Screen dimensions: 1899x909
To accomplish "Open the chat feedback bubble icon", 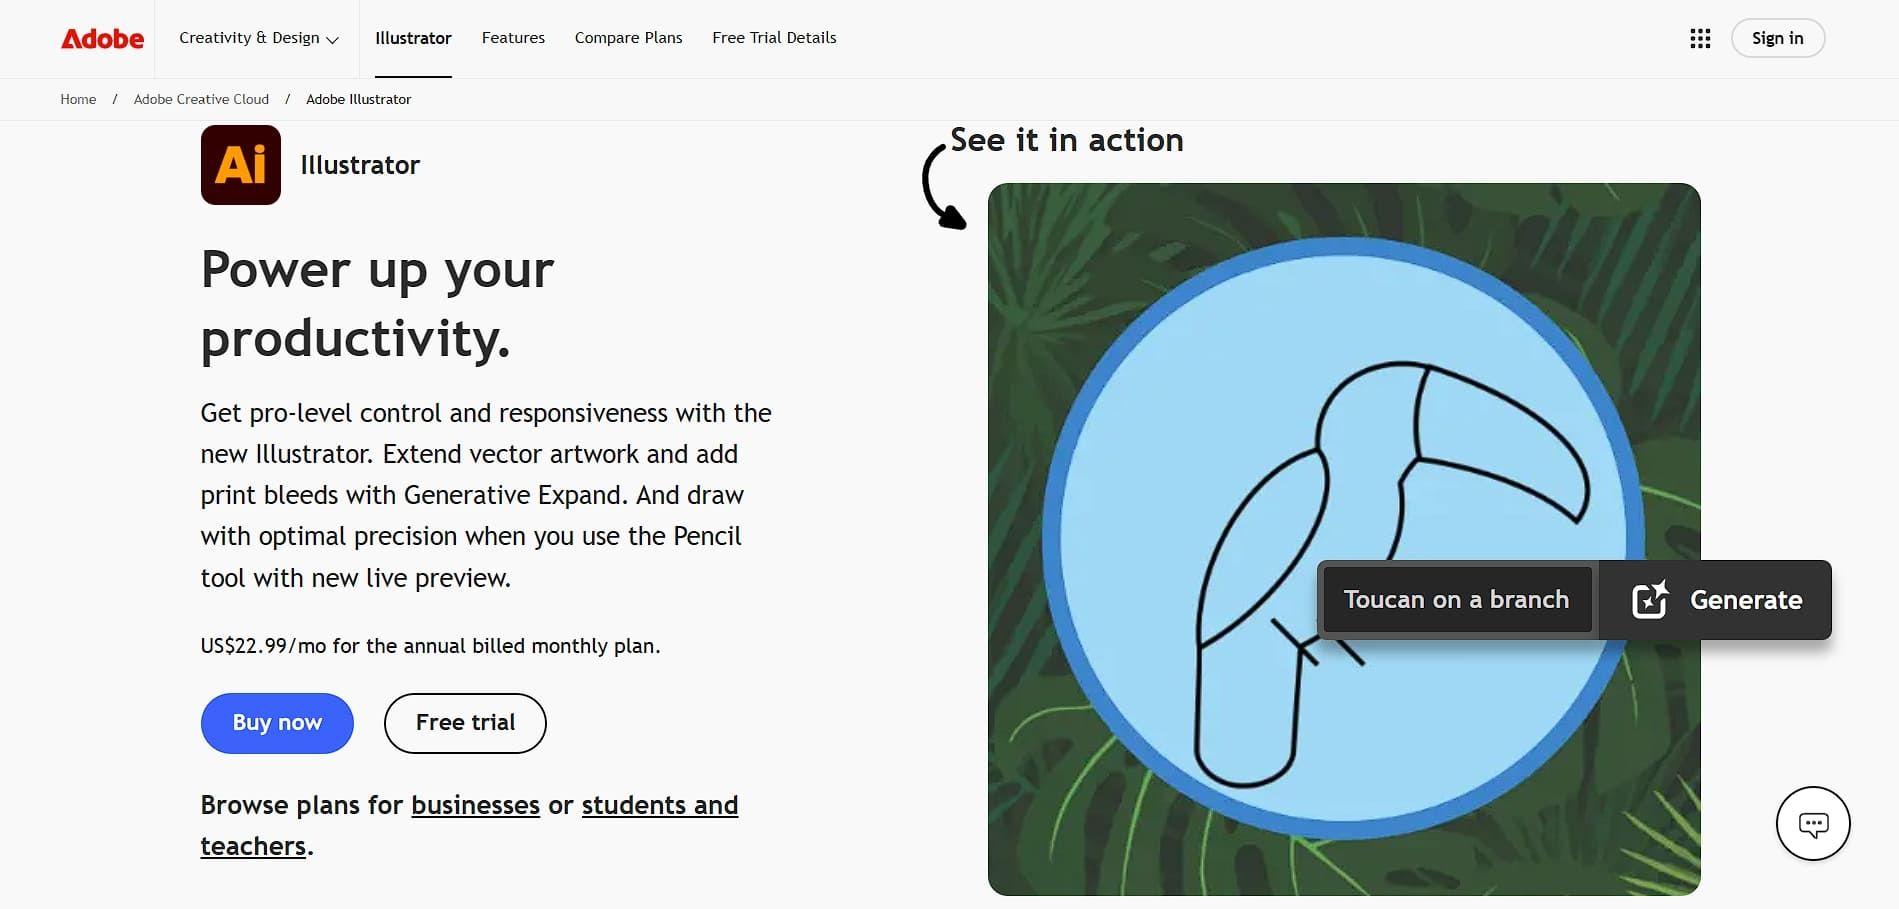I will coord(1812,823).
